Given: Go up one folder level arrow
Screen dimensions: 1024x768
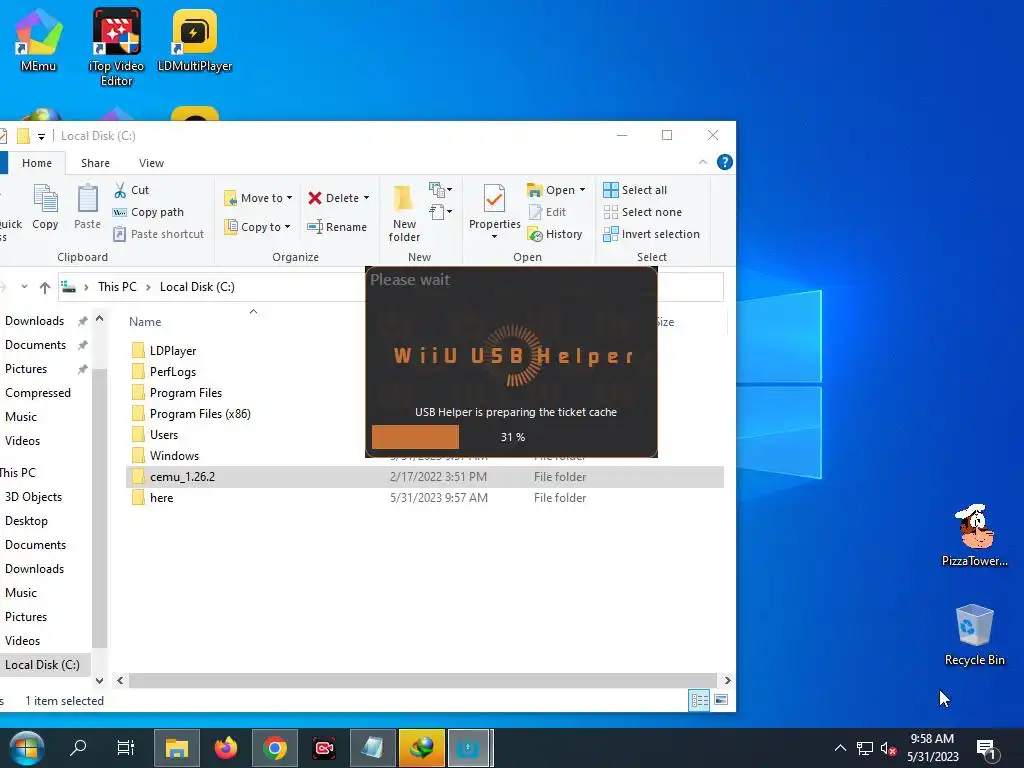Looking at the screenshot, I should click(x=44, y=287).
